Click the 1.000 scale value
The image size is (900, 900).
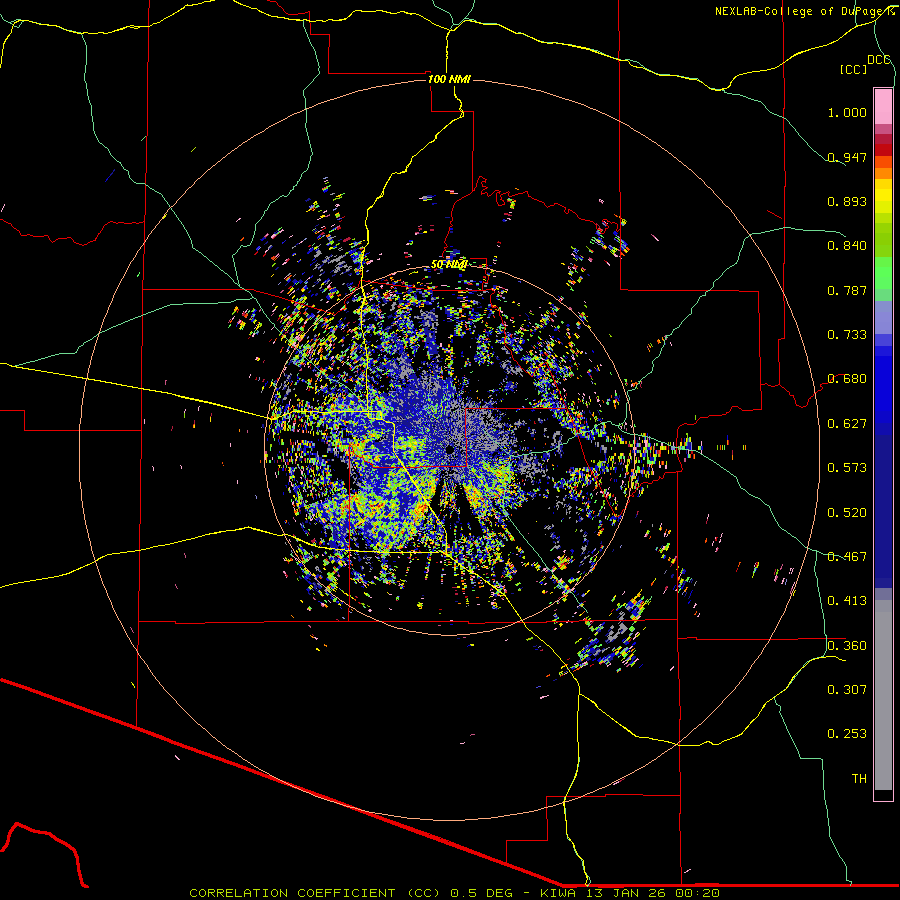[847, 112]
